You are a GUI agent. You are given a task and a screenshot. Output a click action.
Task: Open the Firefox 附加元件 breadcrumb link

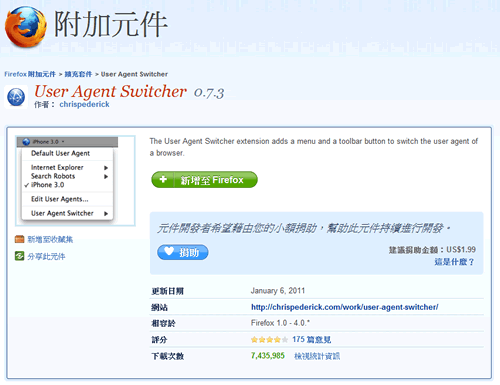click(x=30, y=74)
